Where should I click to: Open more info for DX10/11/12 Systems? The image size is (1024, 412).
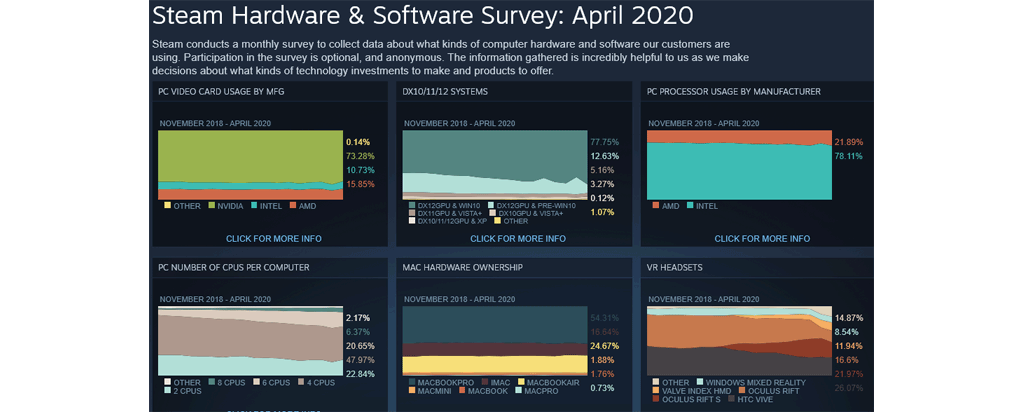(518, 239)
